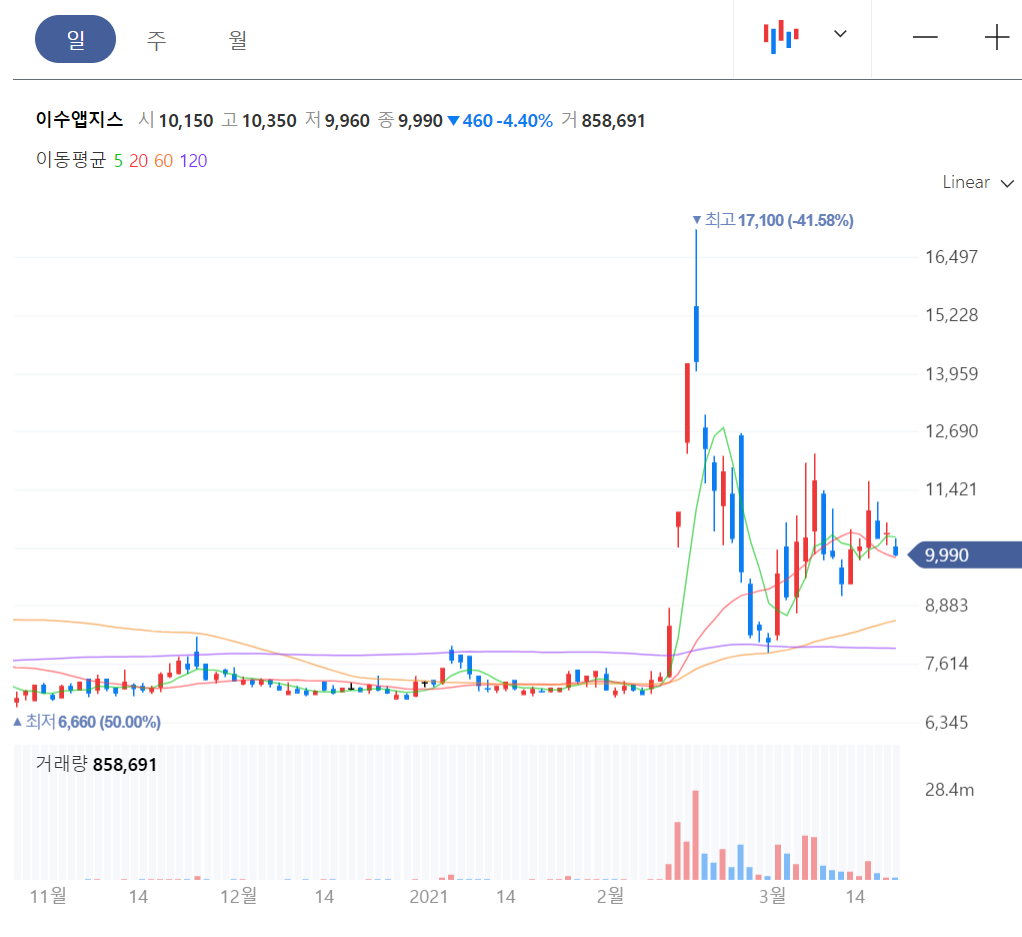Screen dimensions: 1022x937
Task: Click the 12,690 price axis label
Action: coord(952,431)
